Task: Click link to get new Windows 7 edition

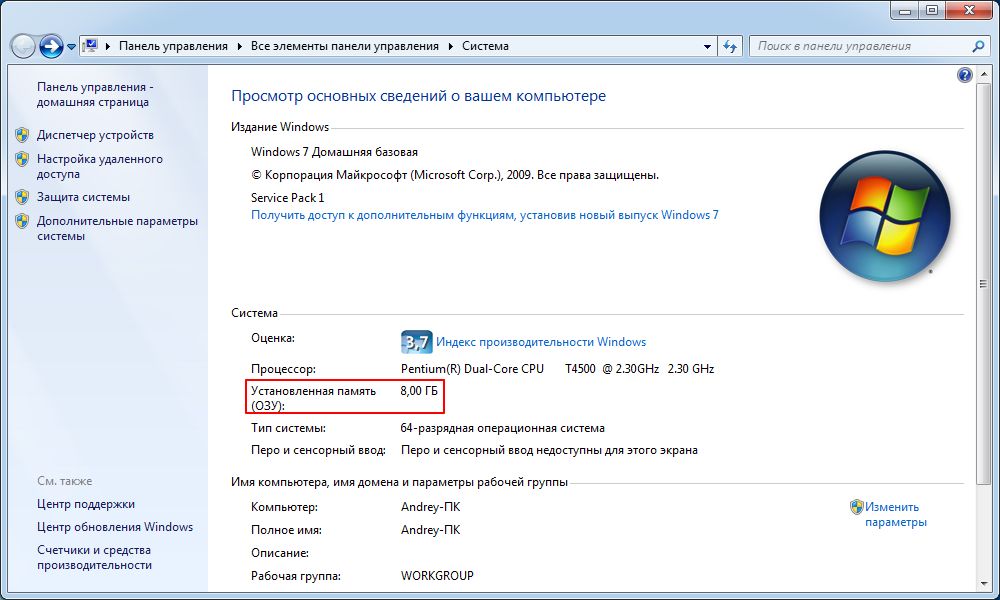Action: click(485, 215)
